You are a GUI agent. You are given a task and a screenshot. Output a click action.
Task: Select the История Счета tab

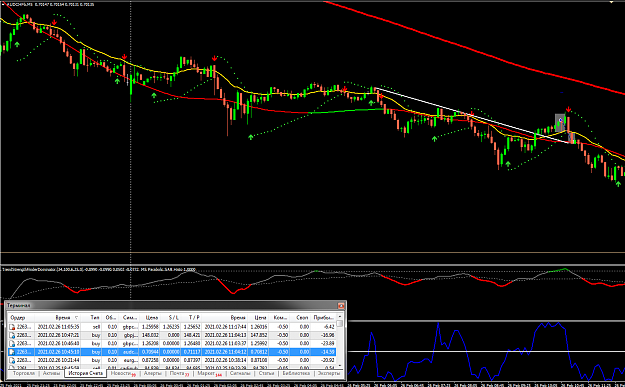tap(86, 373)
